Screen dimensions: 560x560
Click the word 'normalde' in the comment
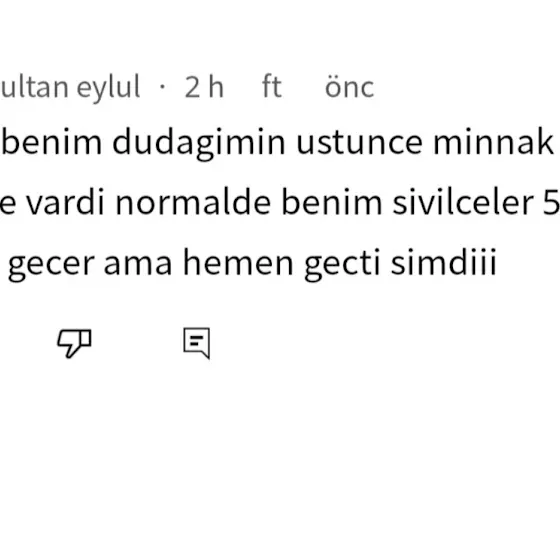point(193,203)
